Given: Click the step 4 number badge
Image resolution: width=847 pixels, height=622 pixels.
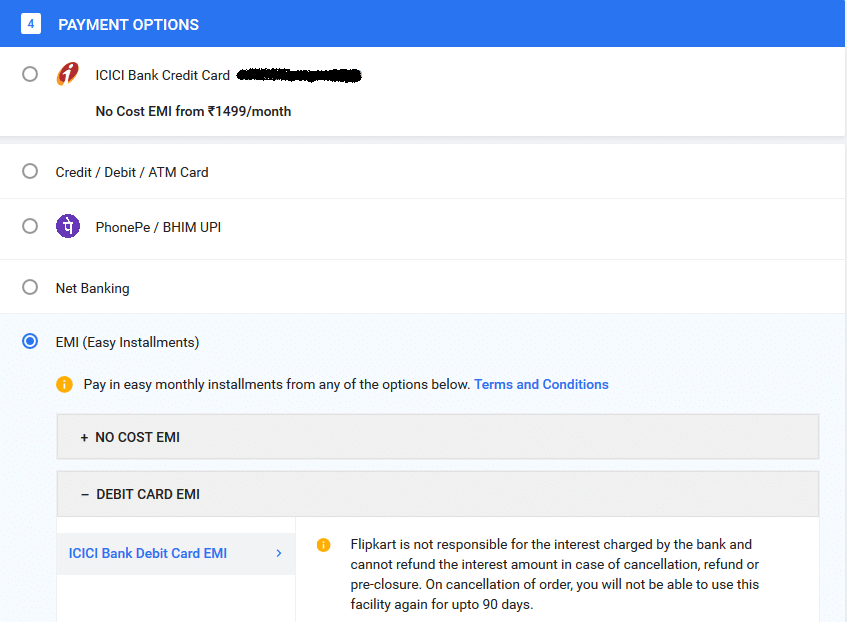Looking at the screenshot, I should (x=31, y=24).
